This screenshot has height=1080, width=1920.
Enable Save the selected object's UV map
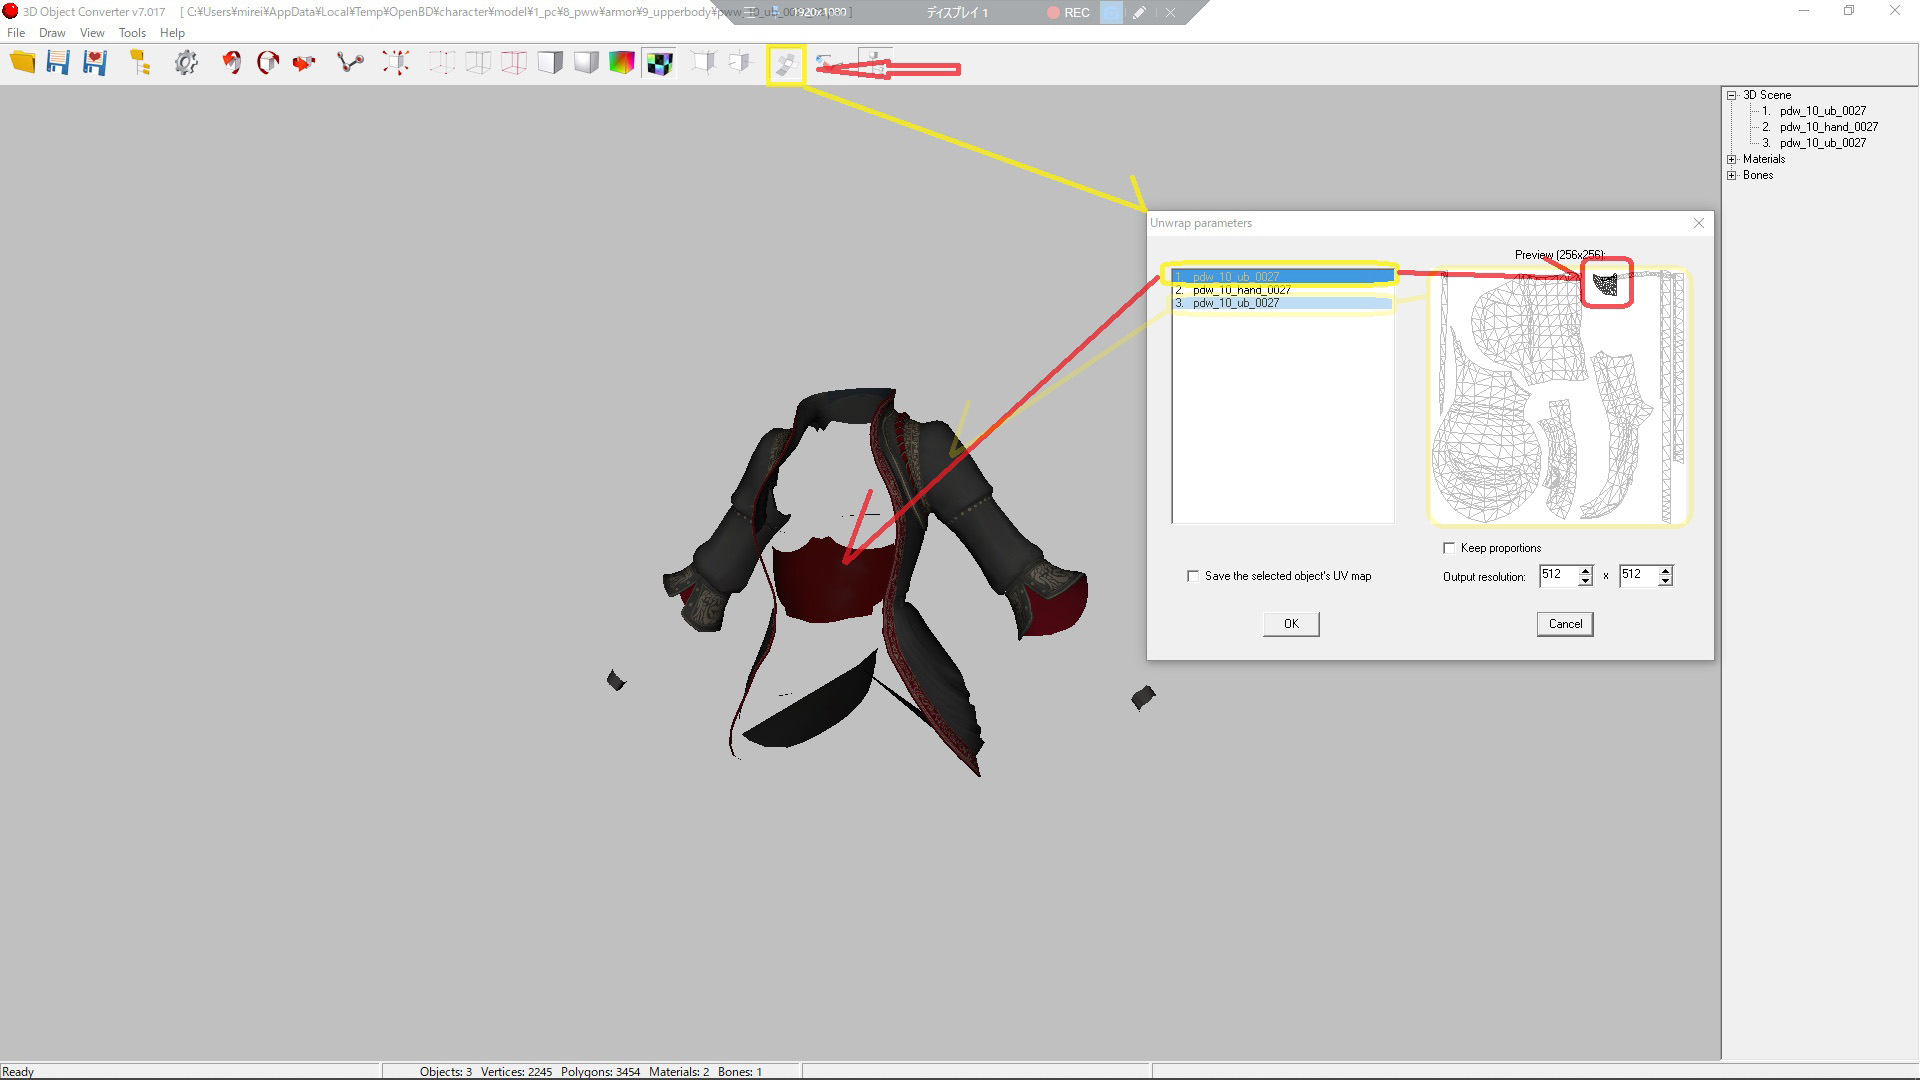tap(1193, 576)
